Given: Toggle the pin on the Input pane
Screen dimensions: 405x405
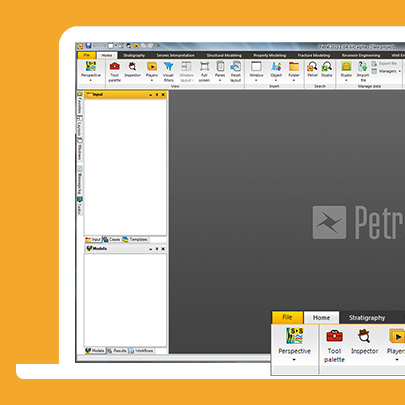Looking at the screenshot, I should click(x=157, y=95).
